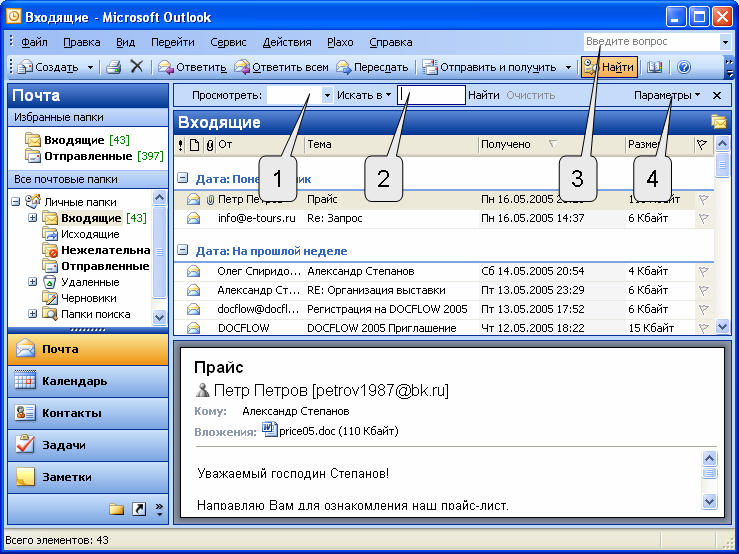The width and height of the screenshot is (739, 554).
Task: Open the Сервис menu
Action: pos(228,42)
